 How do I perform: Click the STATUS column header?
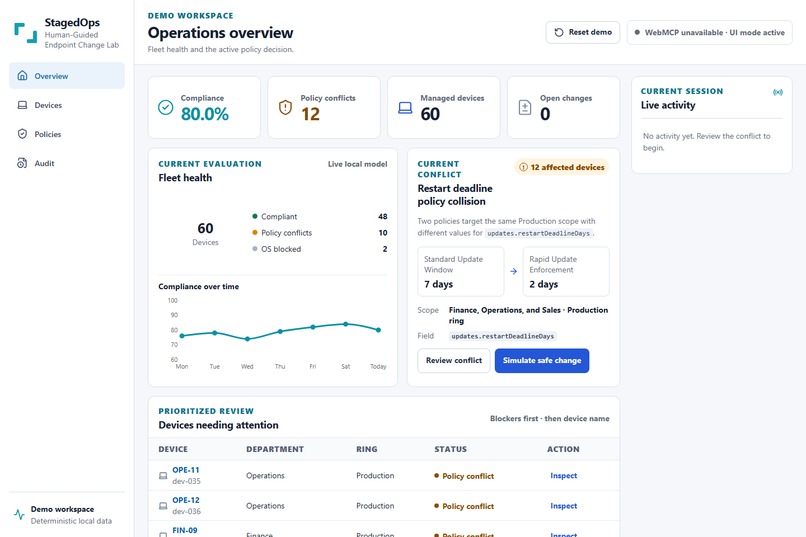point(450,449)
